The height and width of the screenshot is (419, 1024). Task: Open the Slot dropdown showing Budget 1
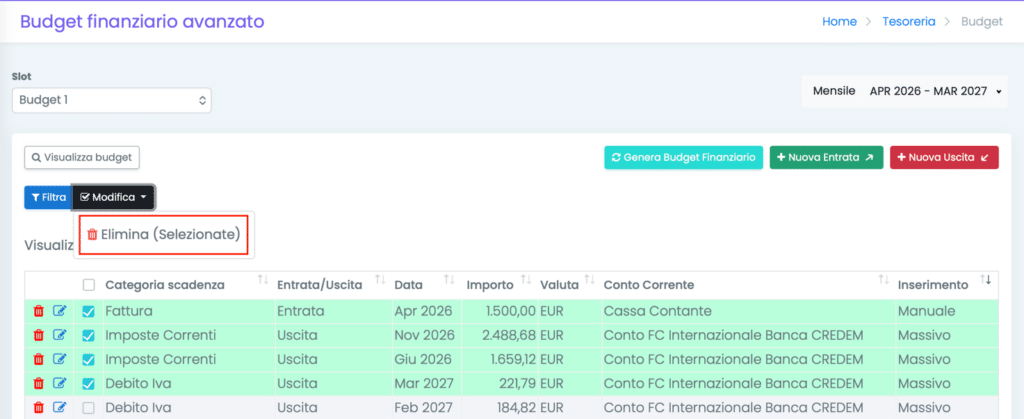[111, 100]
